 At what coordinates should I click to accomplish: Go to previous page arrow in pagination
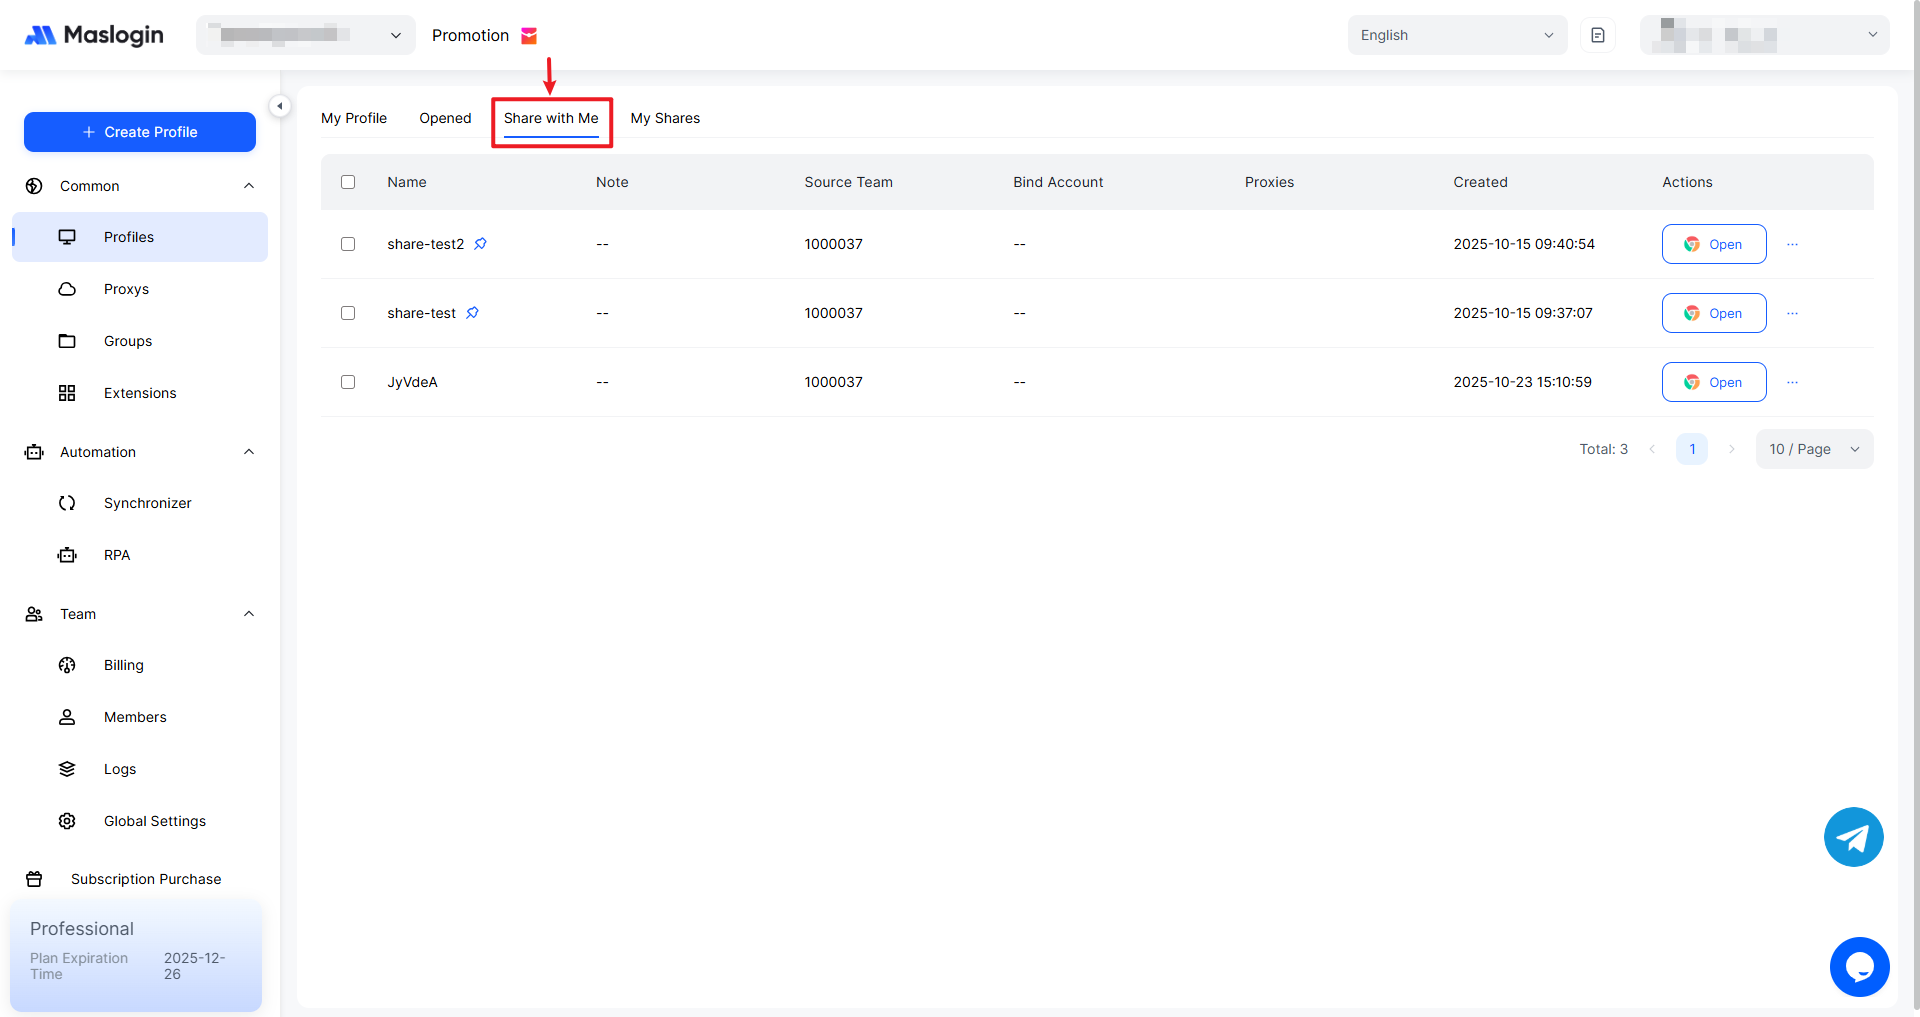[x=1652, y=449]
